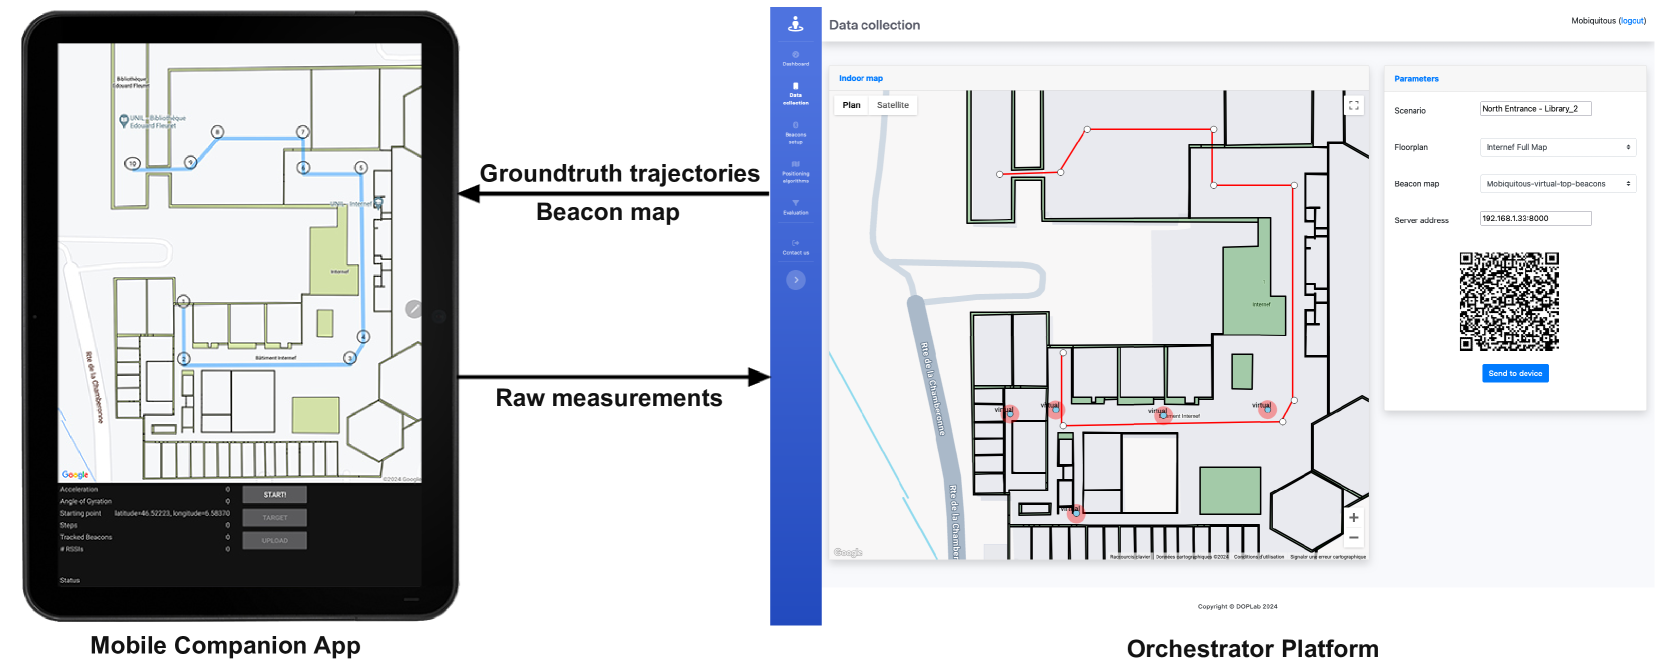Open Raccourcis clavier map link
This screenshot has width=1661, height=668.
[x=1131, y=557]
